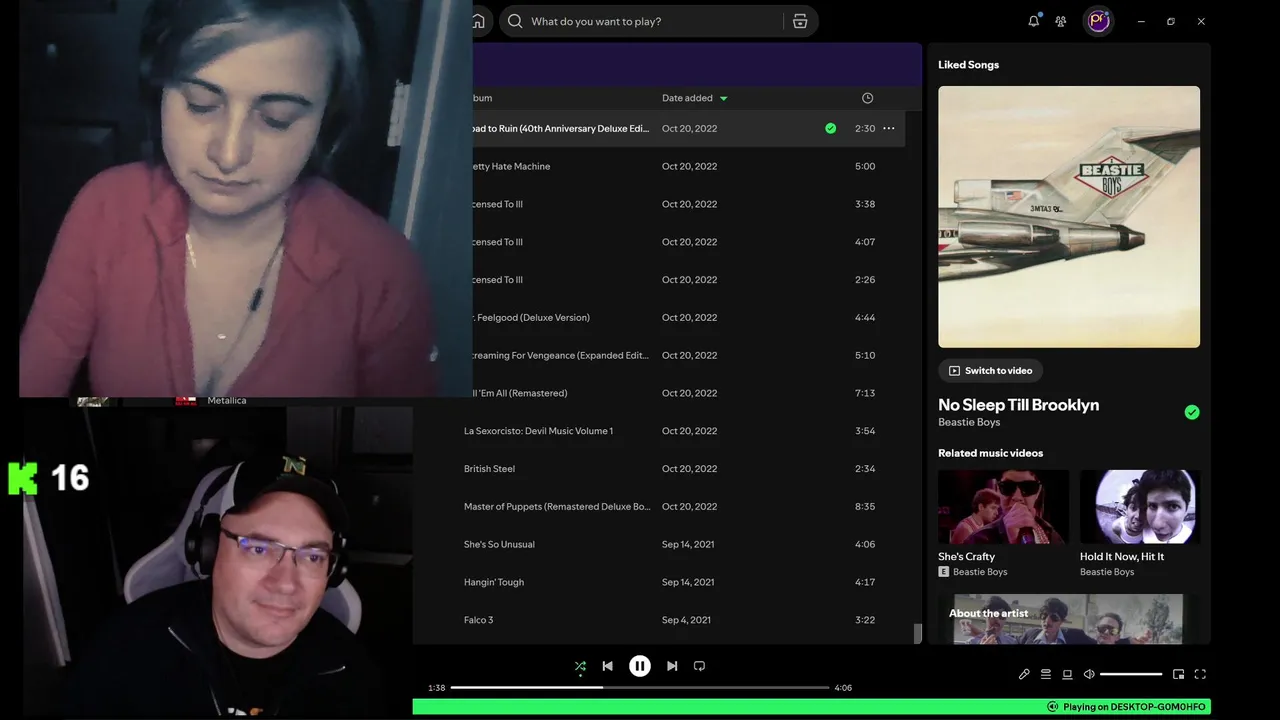Open the British Steel album

click(489, 469)
